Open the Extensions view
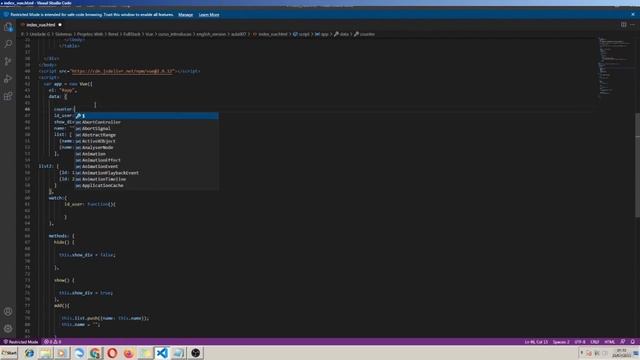Viewport: 640px width, 360px height. 8,96
